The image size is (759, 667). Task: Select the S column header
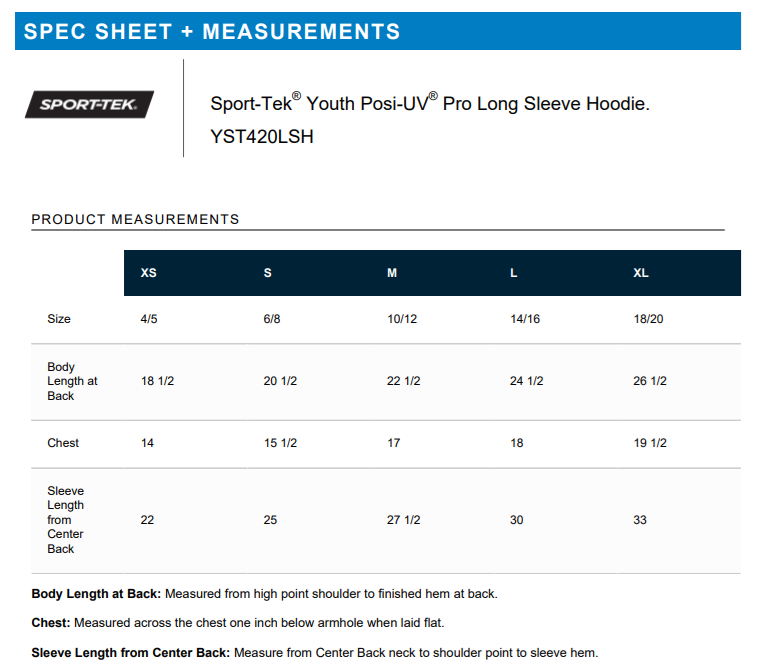(268, 273)
